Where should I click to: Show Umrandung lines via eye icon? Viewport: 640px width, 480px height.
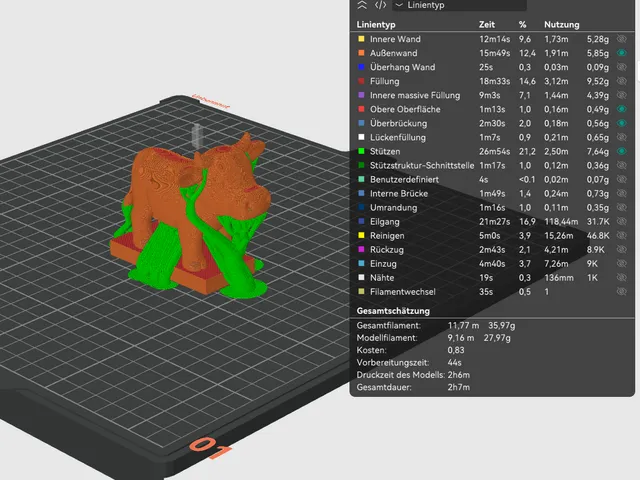pos(621,207)
